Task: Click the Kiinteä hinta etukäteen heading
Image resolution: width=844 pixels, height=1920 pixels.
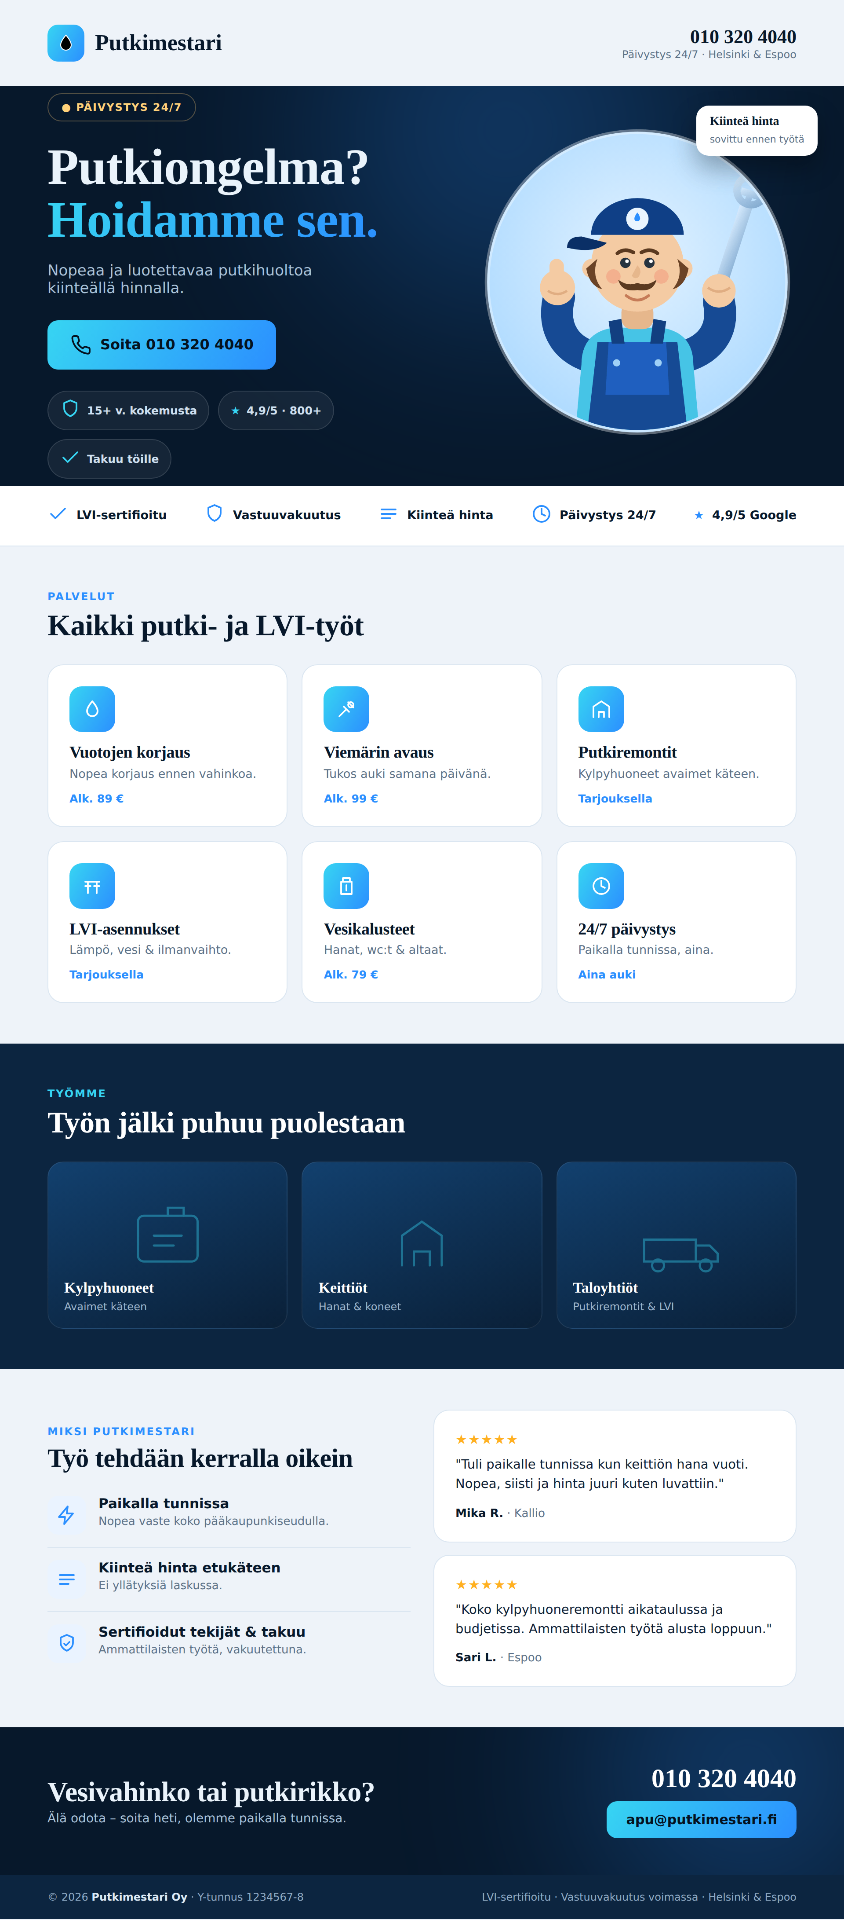Action: [190, 1567]
